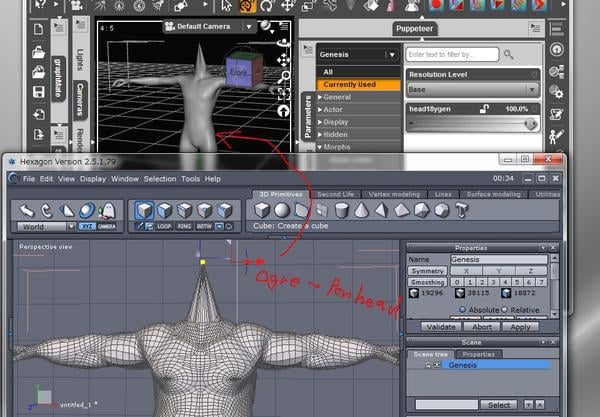This screenshot has width=600, height=417.
Task: Click the Symmetry button in Properties
Action: pos(428,271)
